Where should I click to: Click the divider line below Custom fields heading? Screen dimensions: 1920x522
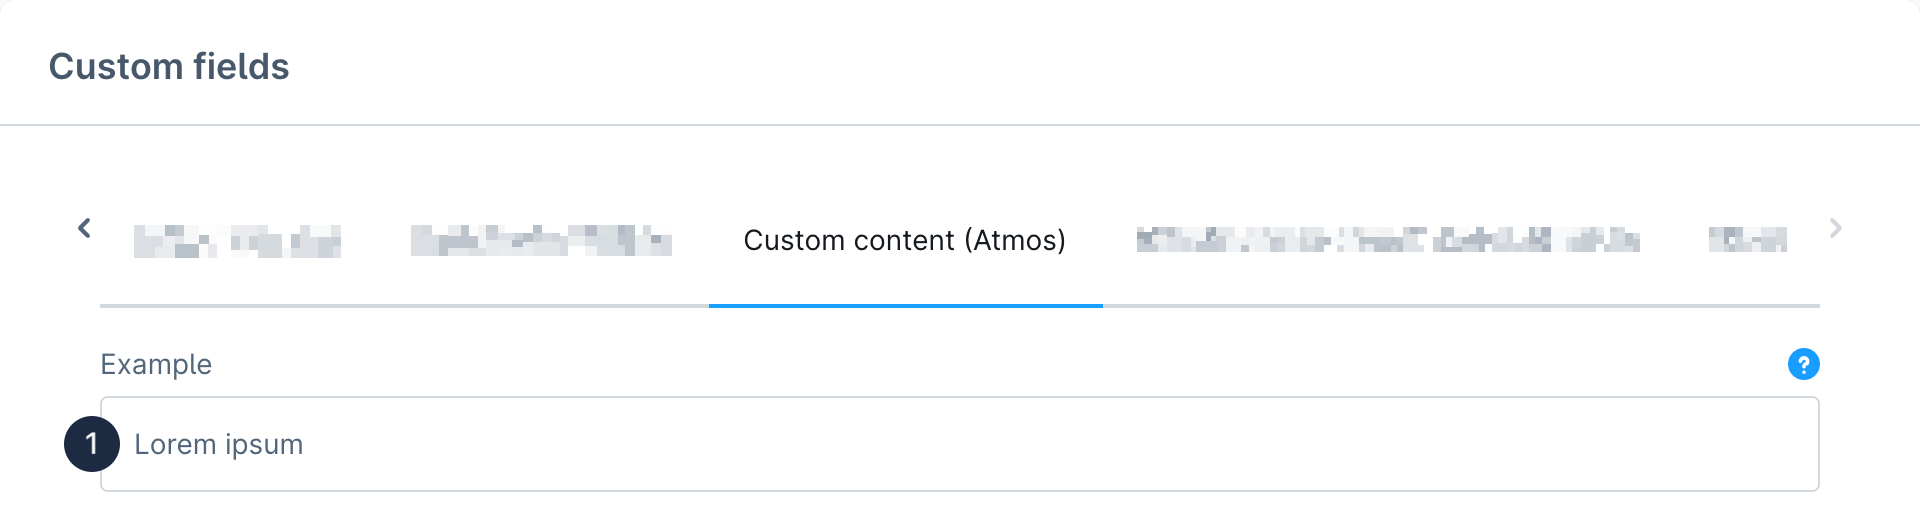pyautogui.click(x=960, y=125)
